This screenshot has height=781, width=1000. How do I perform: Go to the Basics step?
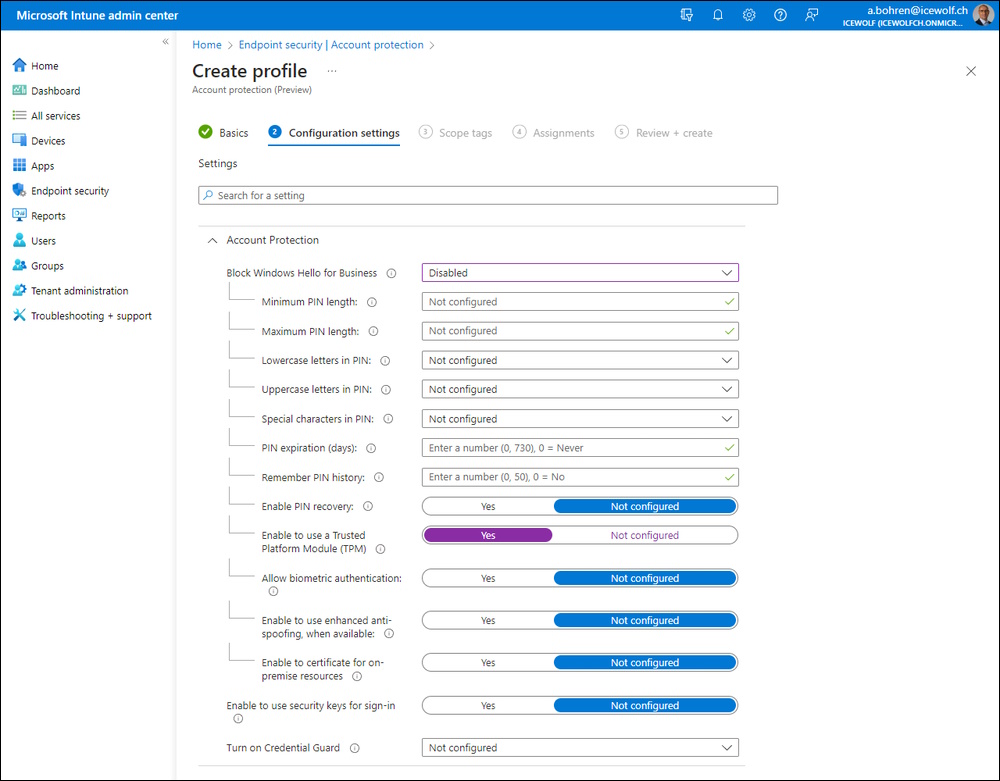point(223,133)
